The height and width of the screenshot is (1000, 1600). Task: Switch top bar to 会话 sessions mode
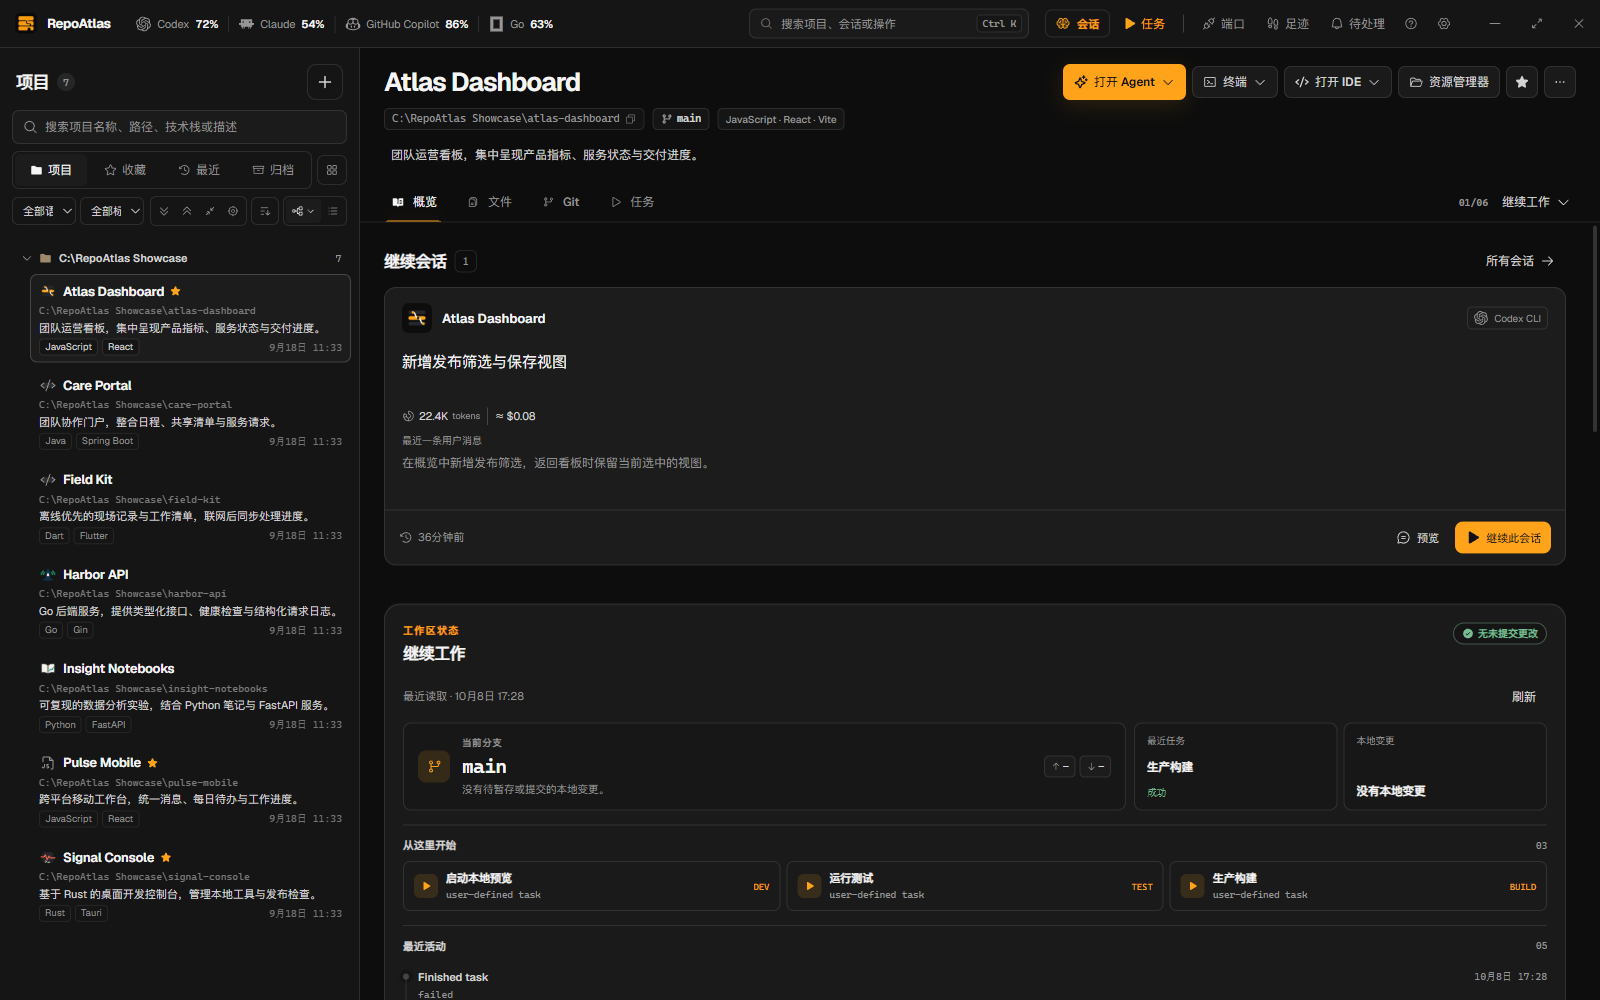(x=1078, y=24)
